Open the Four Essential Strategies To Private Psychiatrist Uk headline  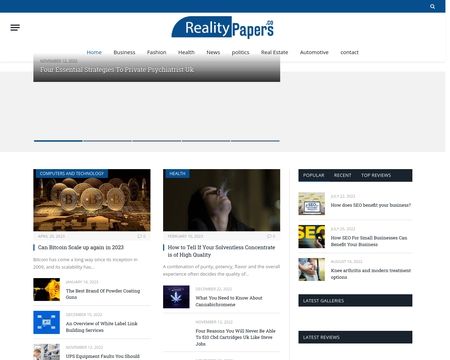pyautogui.click(x=117, y=69)
